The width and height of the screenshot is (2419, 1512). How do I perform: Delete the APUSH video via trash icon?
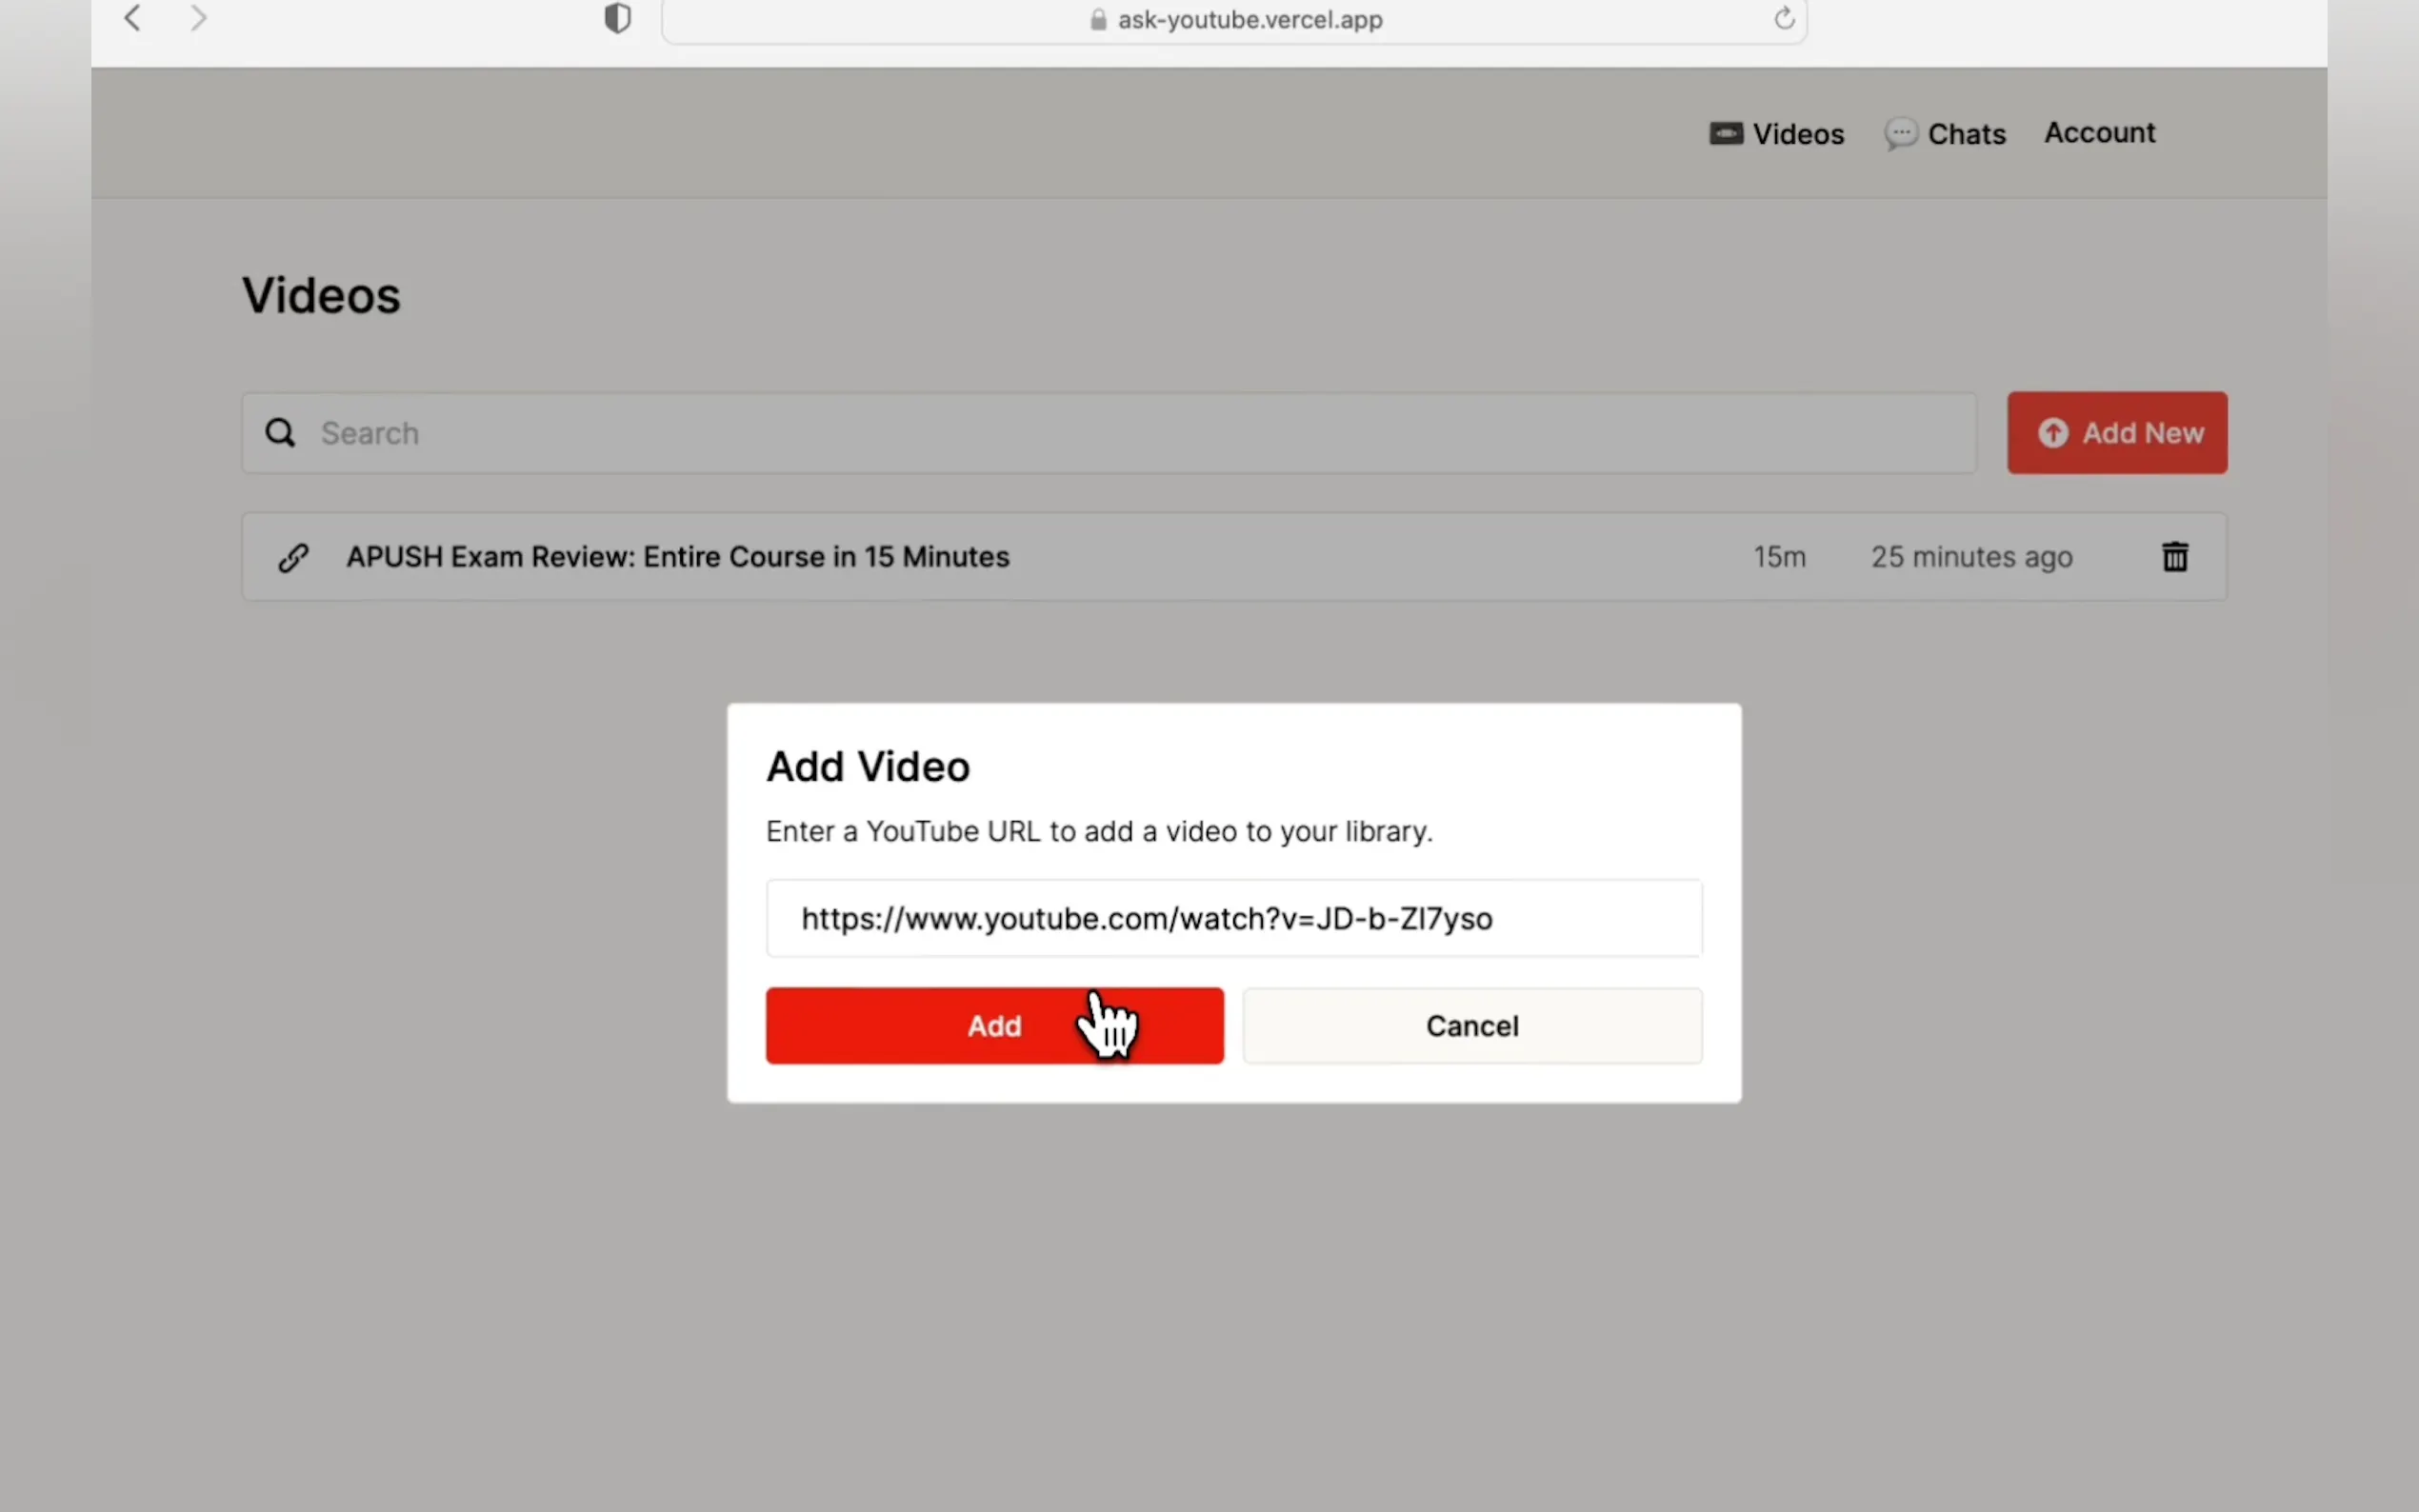click(2174, 556)
